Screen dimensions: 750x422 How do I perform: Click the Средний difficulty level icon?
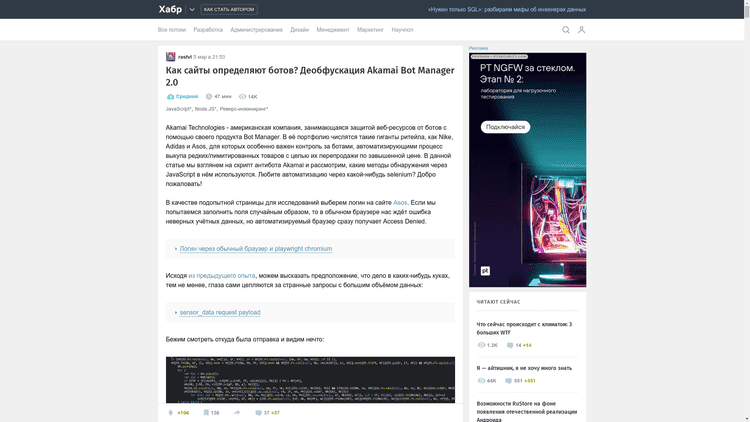[x=170, y=97]
